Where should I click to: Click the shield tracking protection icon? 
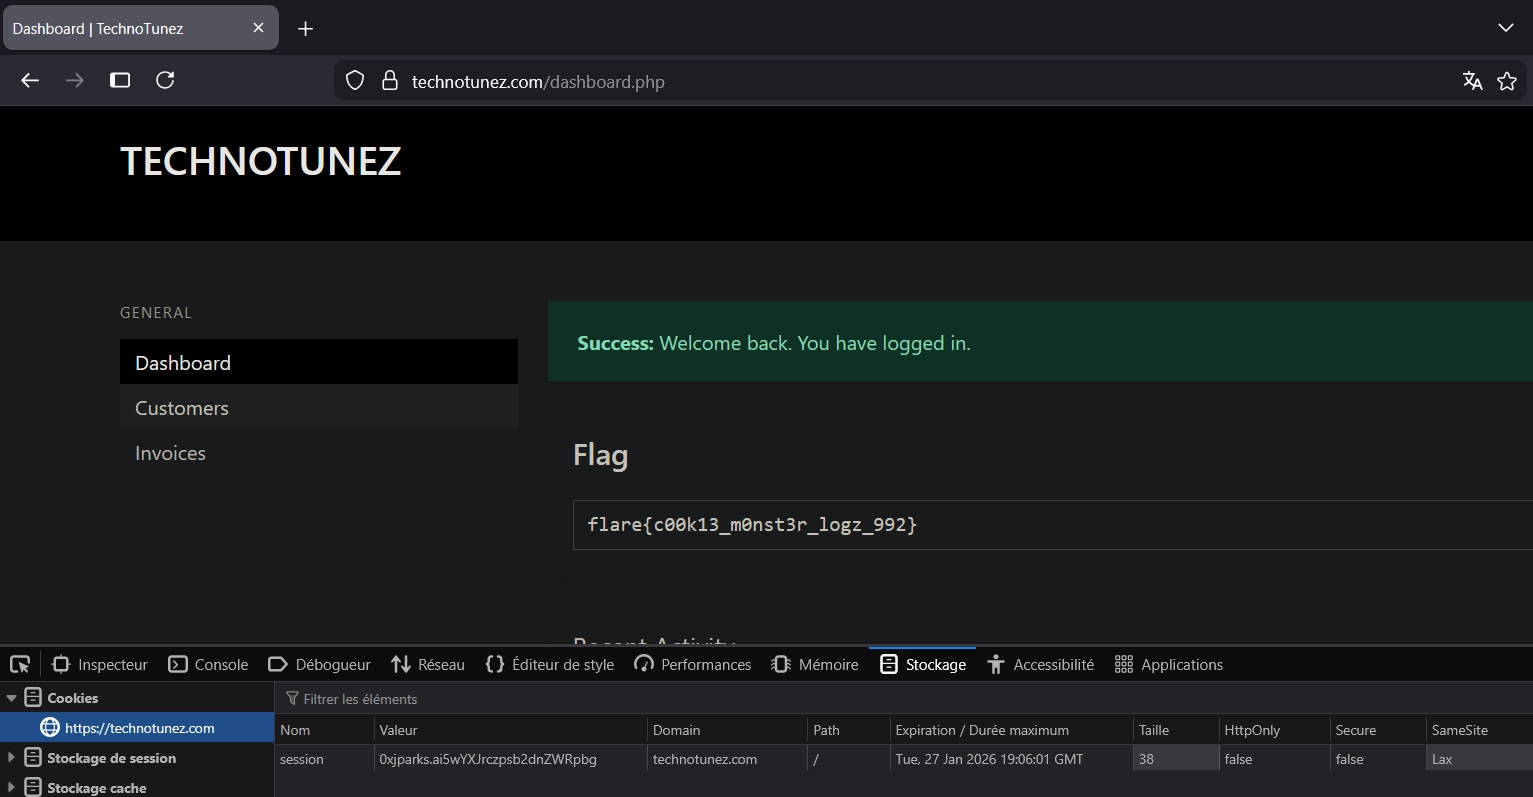[x=355, y=81]
